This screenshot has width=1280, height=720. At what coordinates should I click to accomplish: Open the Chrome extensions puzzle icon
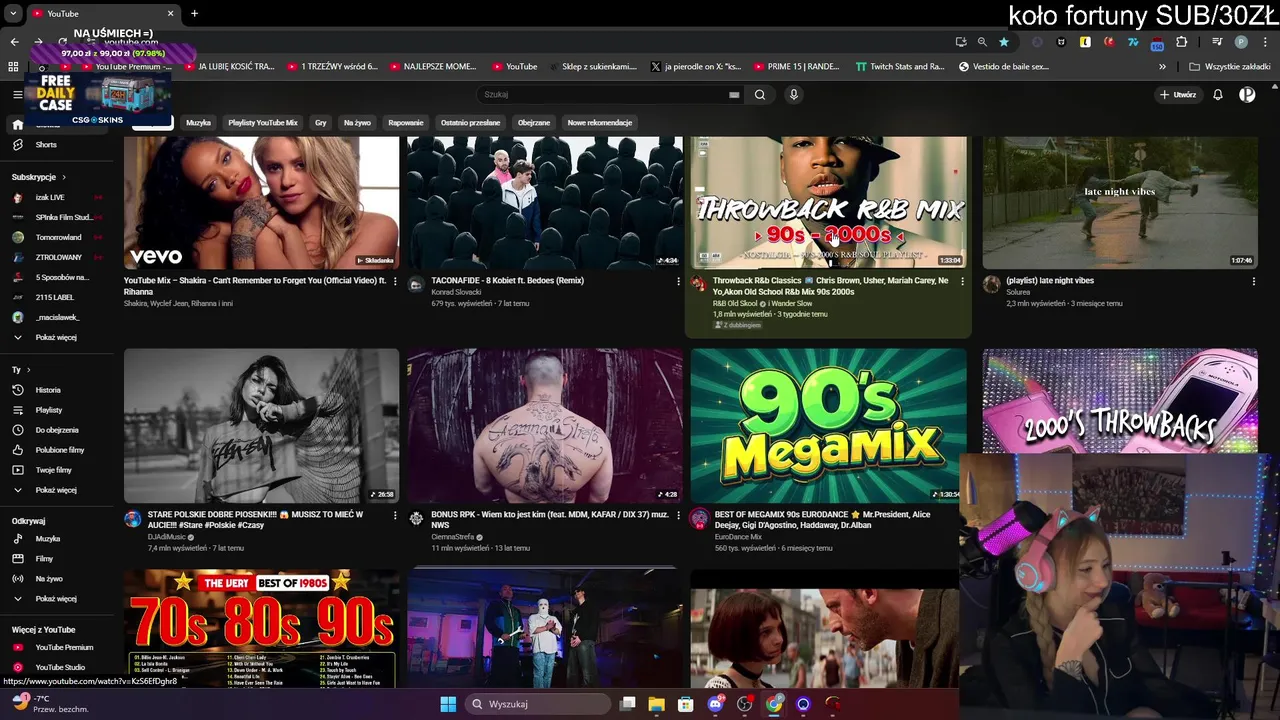coord(1182,42)
